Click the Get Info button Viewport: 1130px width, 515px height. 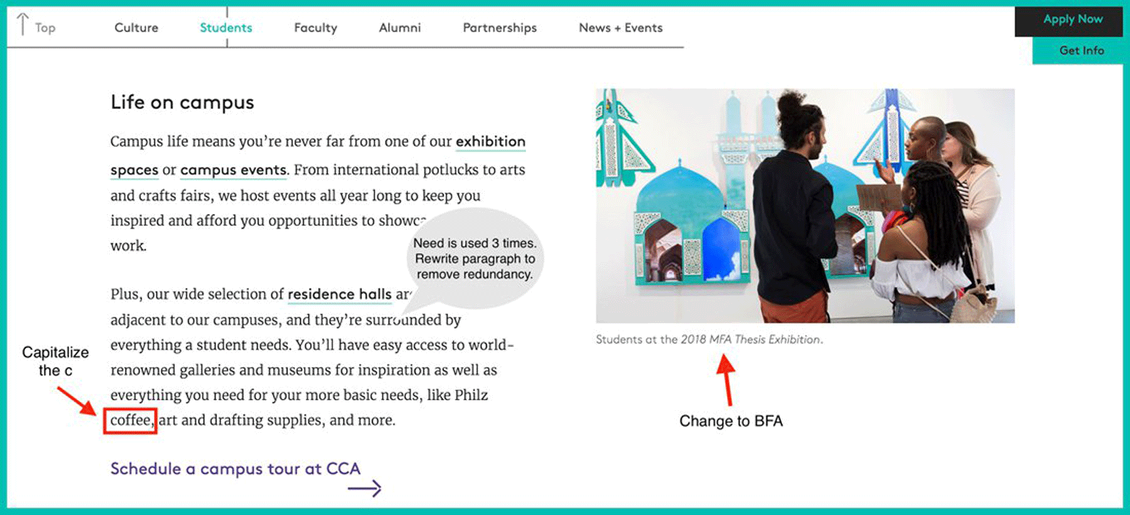click(x=1081, y=50)
